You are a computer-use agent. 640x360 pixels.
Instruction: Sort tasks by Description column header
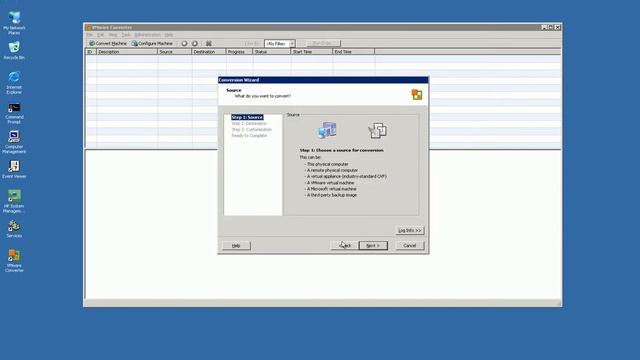[127, 52]
